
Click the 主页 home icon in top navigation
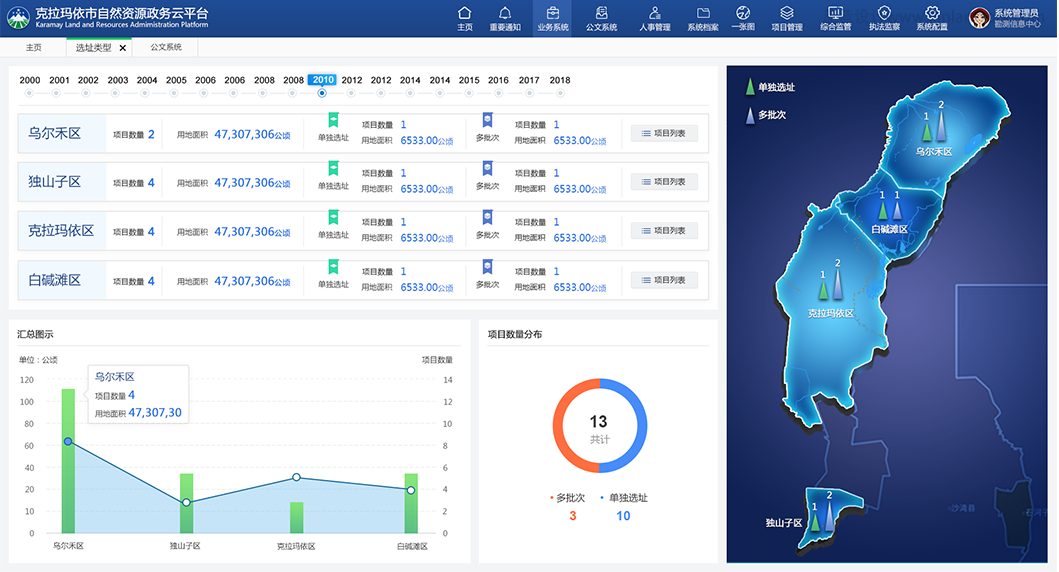(464, 13)
